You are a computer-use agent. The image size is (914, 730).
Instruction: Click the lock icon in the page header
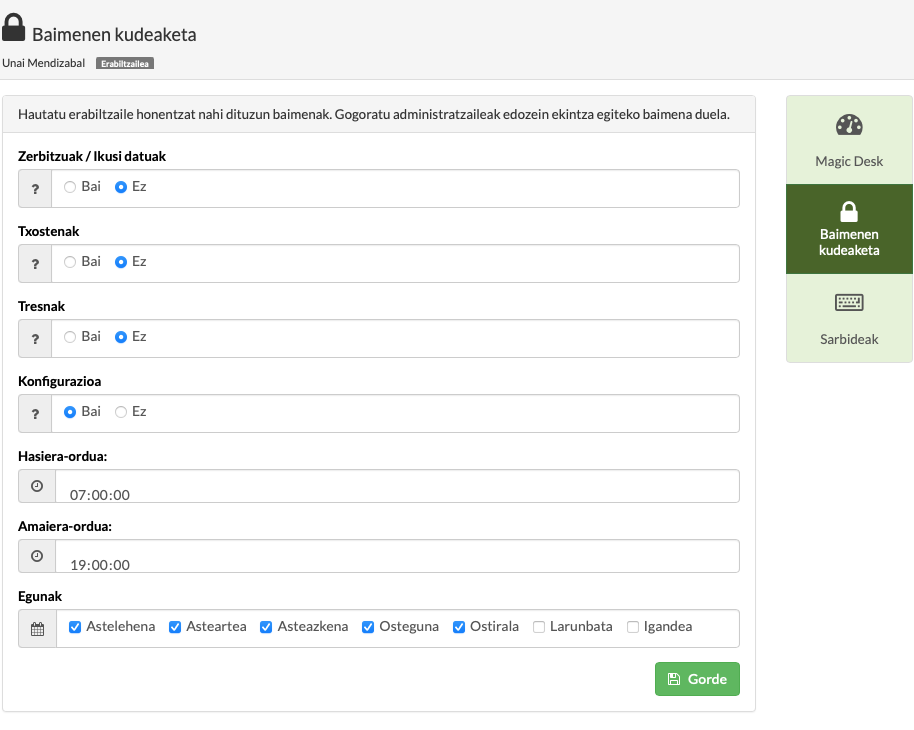point(14,27)
